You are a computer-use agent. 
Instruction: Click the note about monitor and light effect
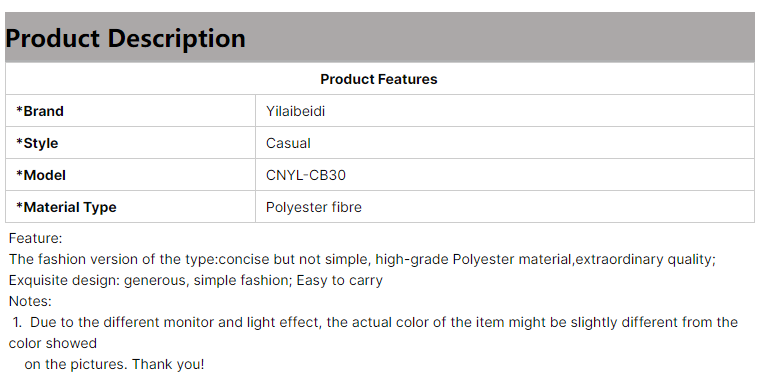[375, 322]
